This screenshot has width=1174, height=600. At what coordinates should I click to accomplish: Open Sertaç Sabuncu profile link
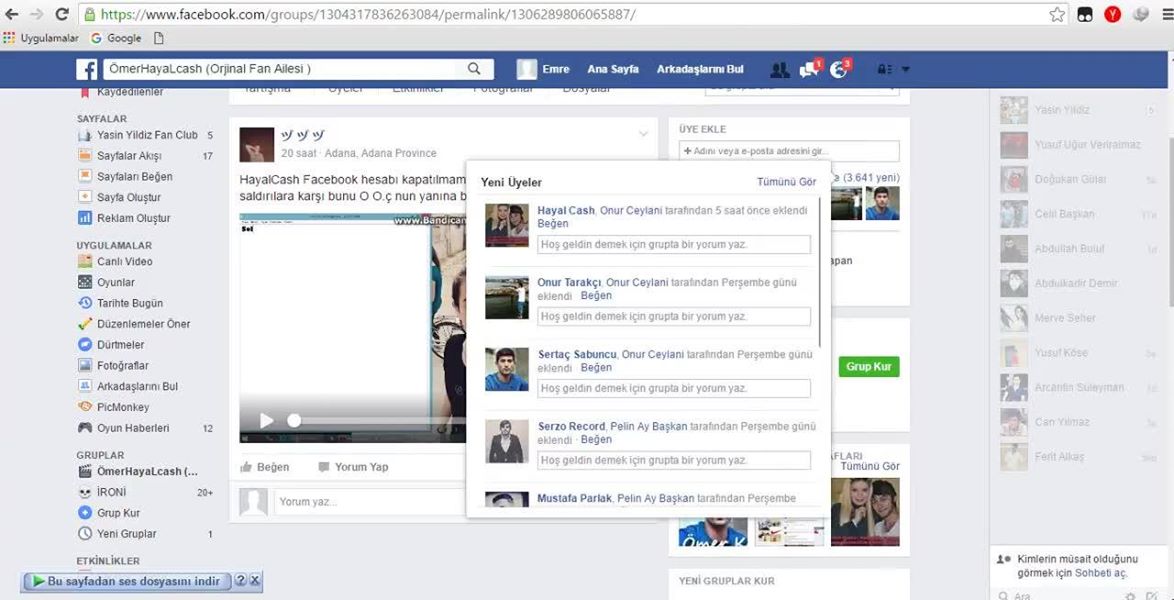(577, 354)
